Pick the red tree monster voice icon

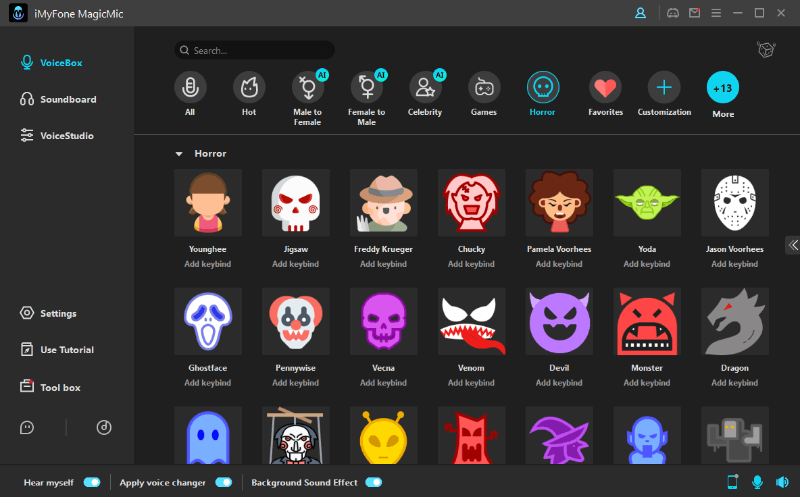click(x=471, y=435)
